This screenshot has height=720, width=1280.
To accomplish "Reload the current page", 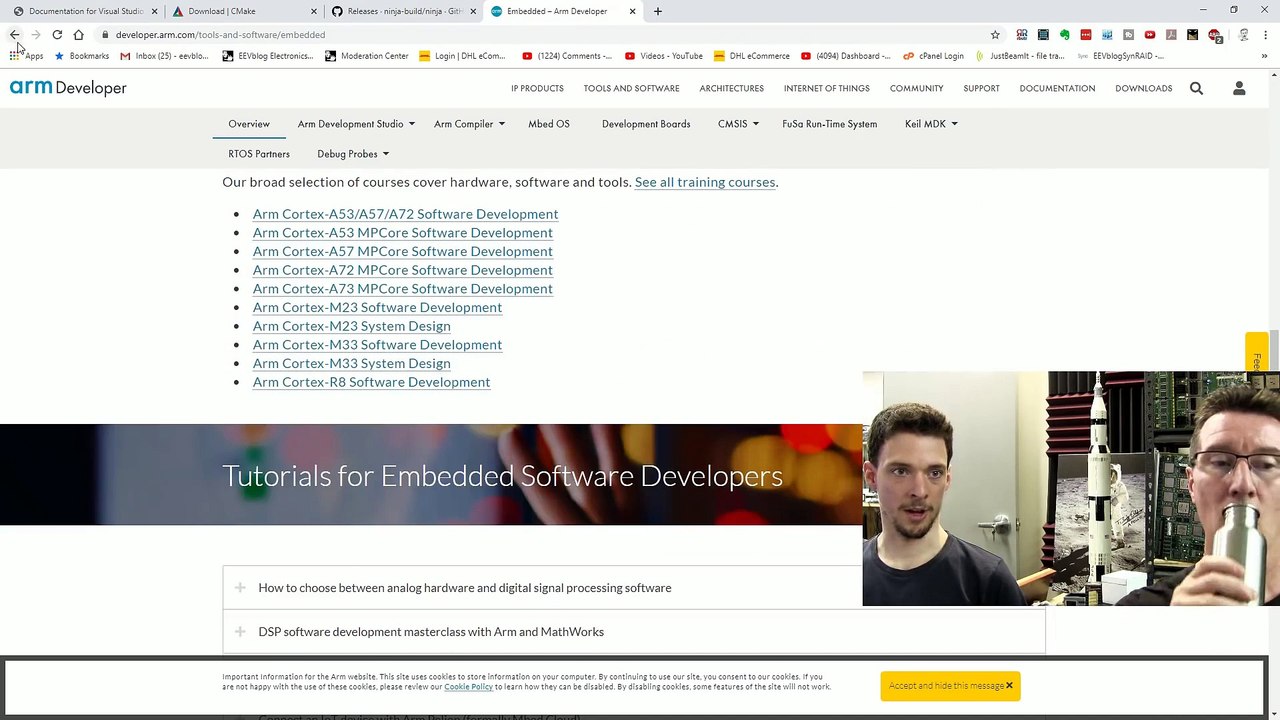I will coord(57,35).
